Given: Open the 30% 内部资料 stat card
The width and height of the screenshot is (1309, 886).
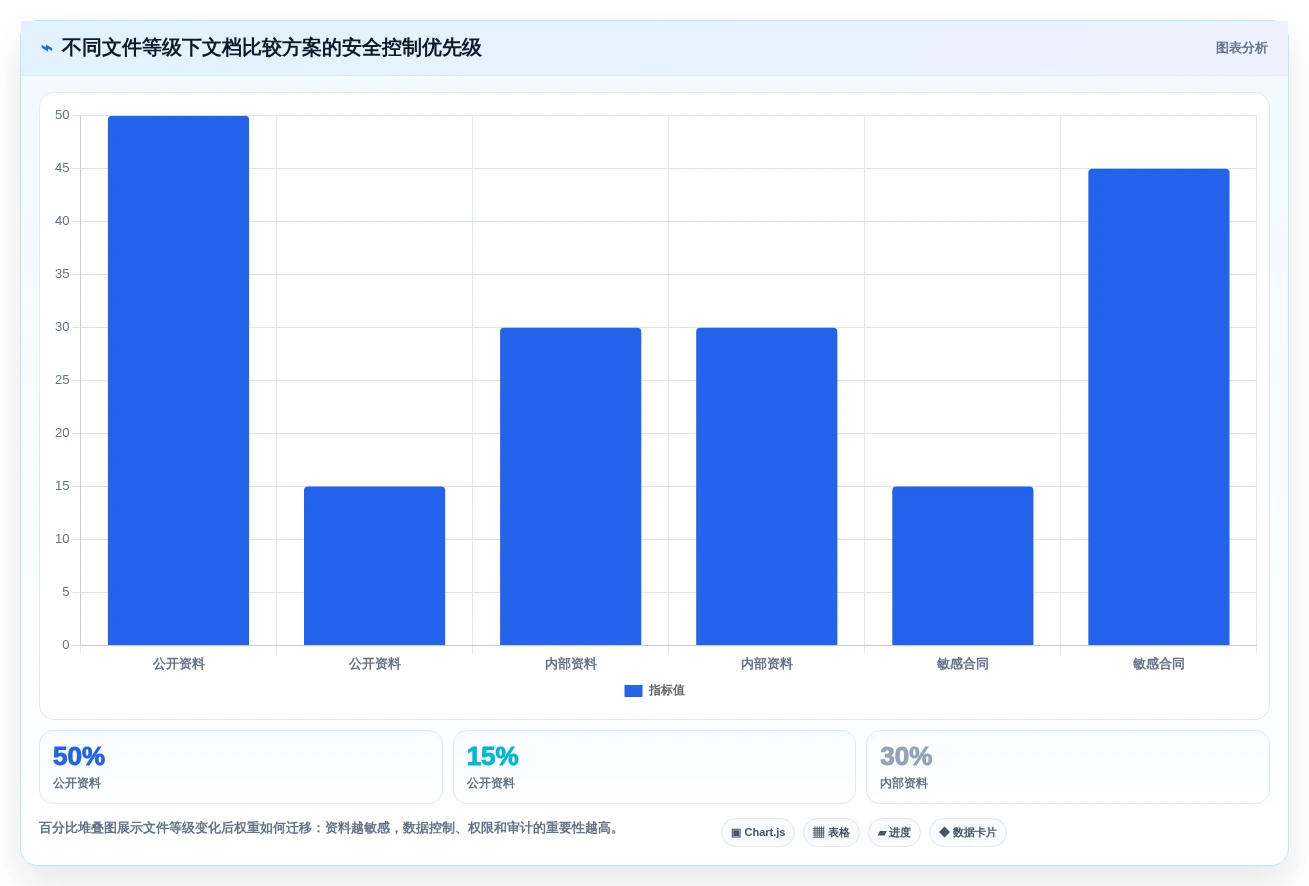Looking at the screenshot, I should coord(1068,767).
